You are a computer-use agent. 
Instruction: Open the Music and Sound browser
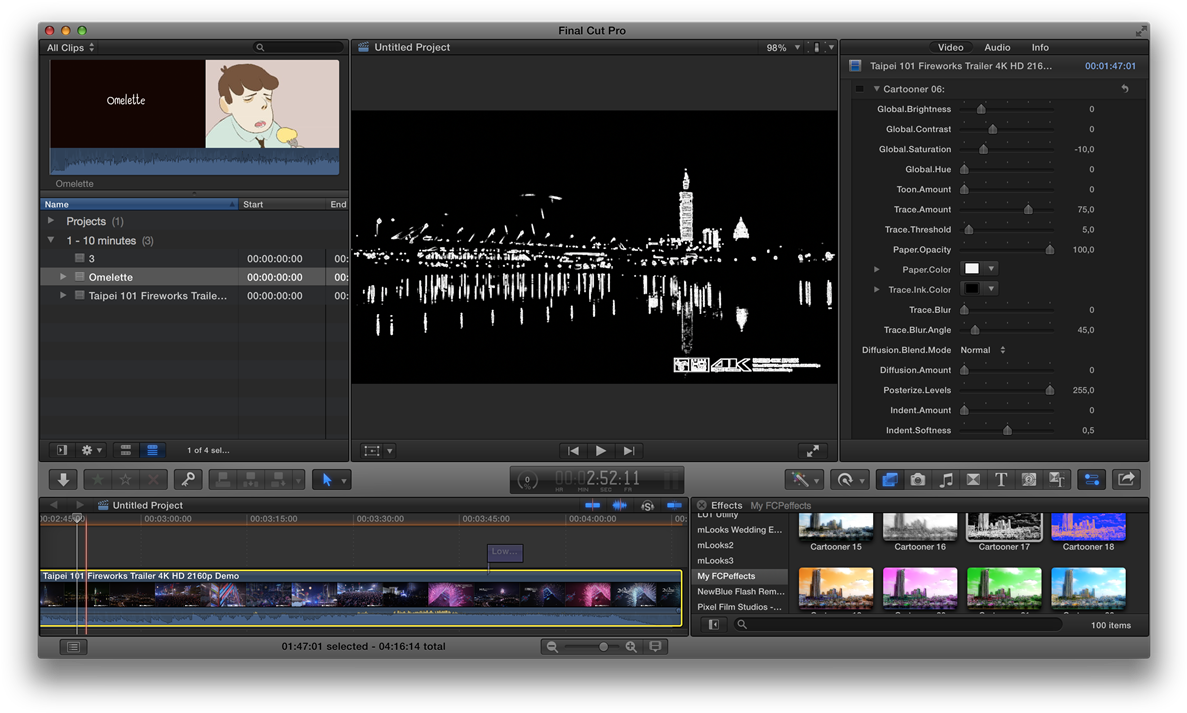(x=946, y=479)
